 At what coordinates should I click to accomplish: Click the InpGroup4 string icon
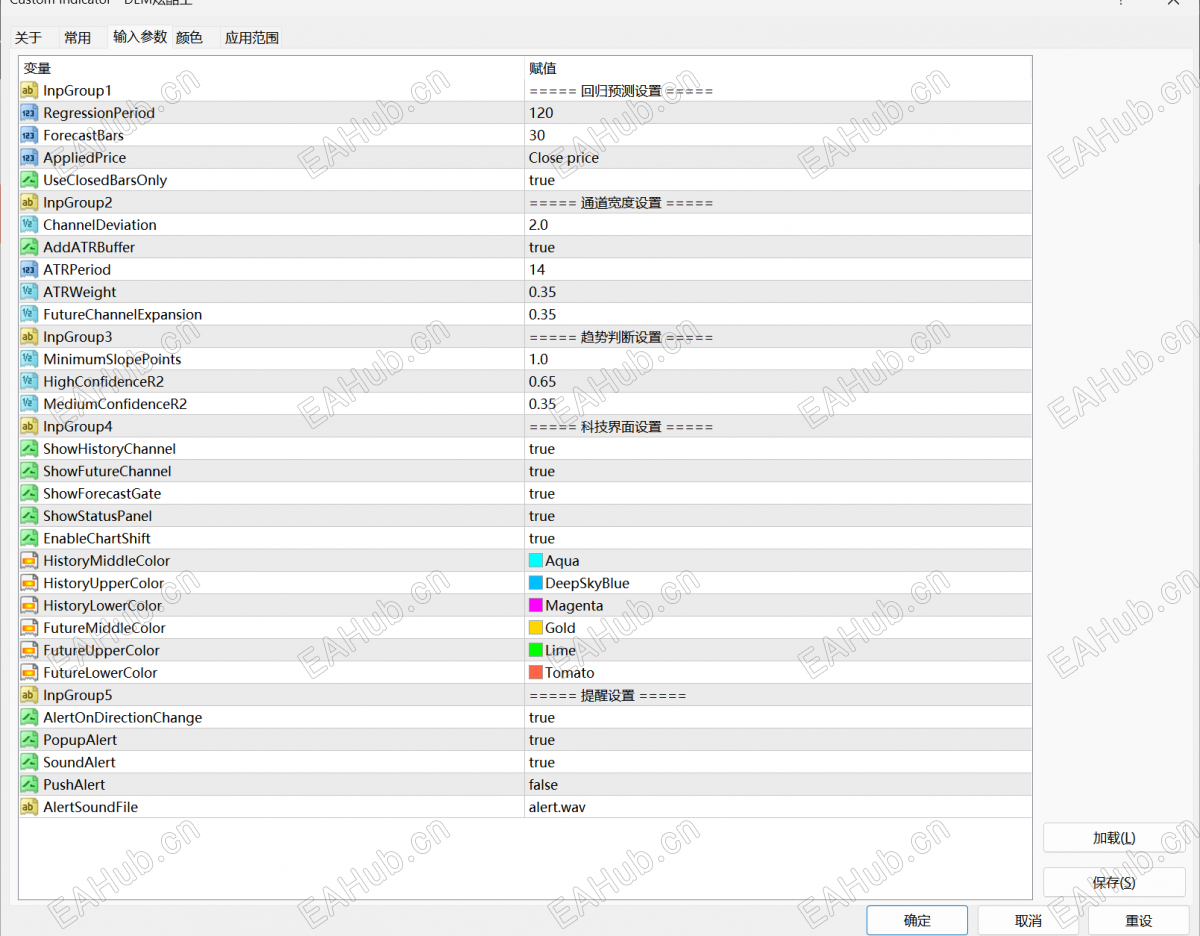tap(29, 427)
